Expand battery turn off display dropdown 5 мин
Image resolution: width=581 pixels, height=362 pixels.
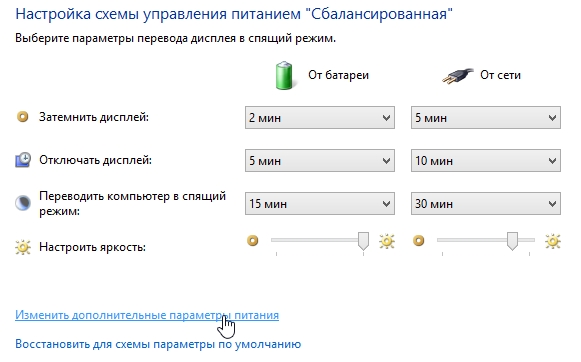click(x=320, y=161)
